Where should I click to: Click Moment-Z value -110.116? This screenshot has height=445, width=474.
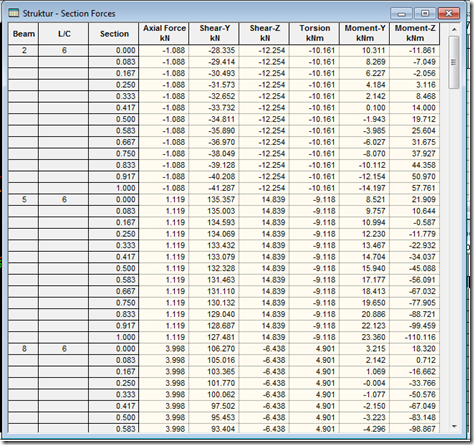(x=415, y=337)
